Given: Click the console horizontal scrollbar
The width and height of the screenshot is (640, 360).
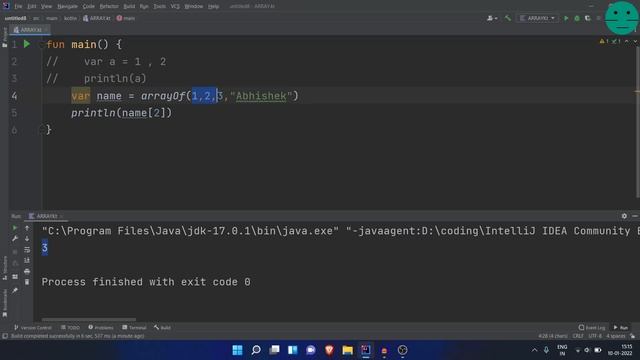Looking at the screenshot, I should point(89,319).
